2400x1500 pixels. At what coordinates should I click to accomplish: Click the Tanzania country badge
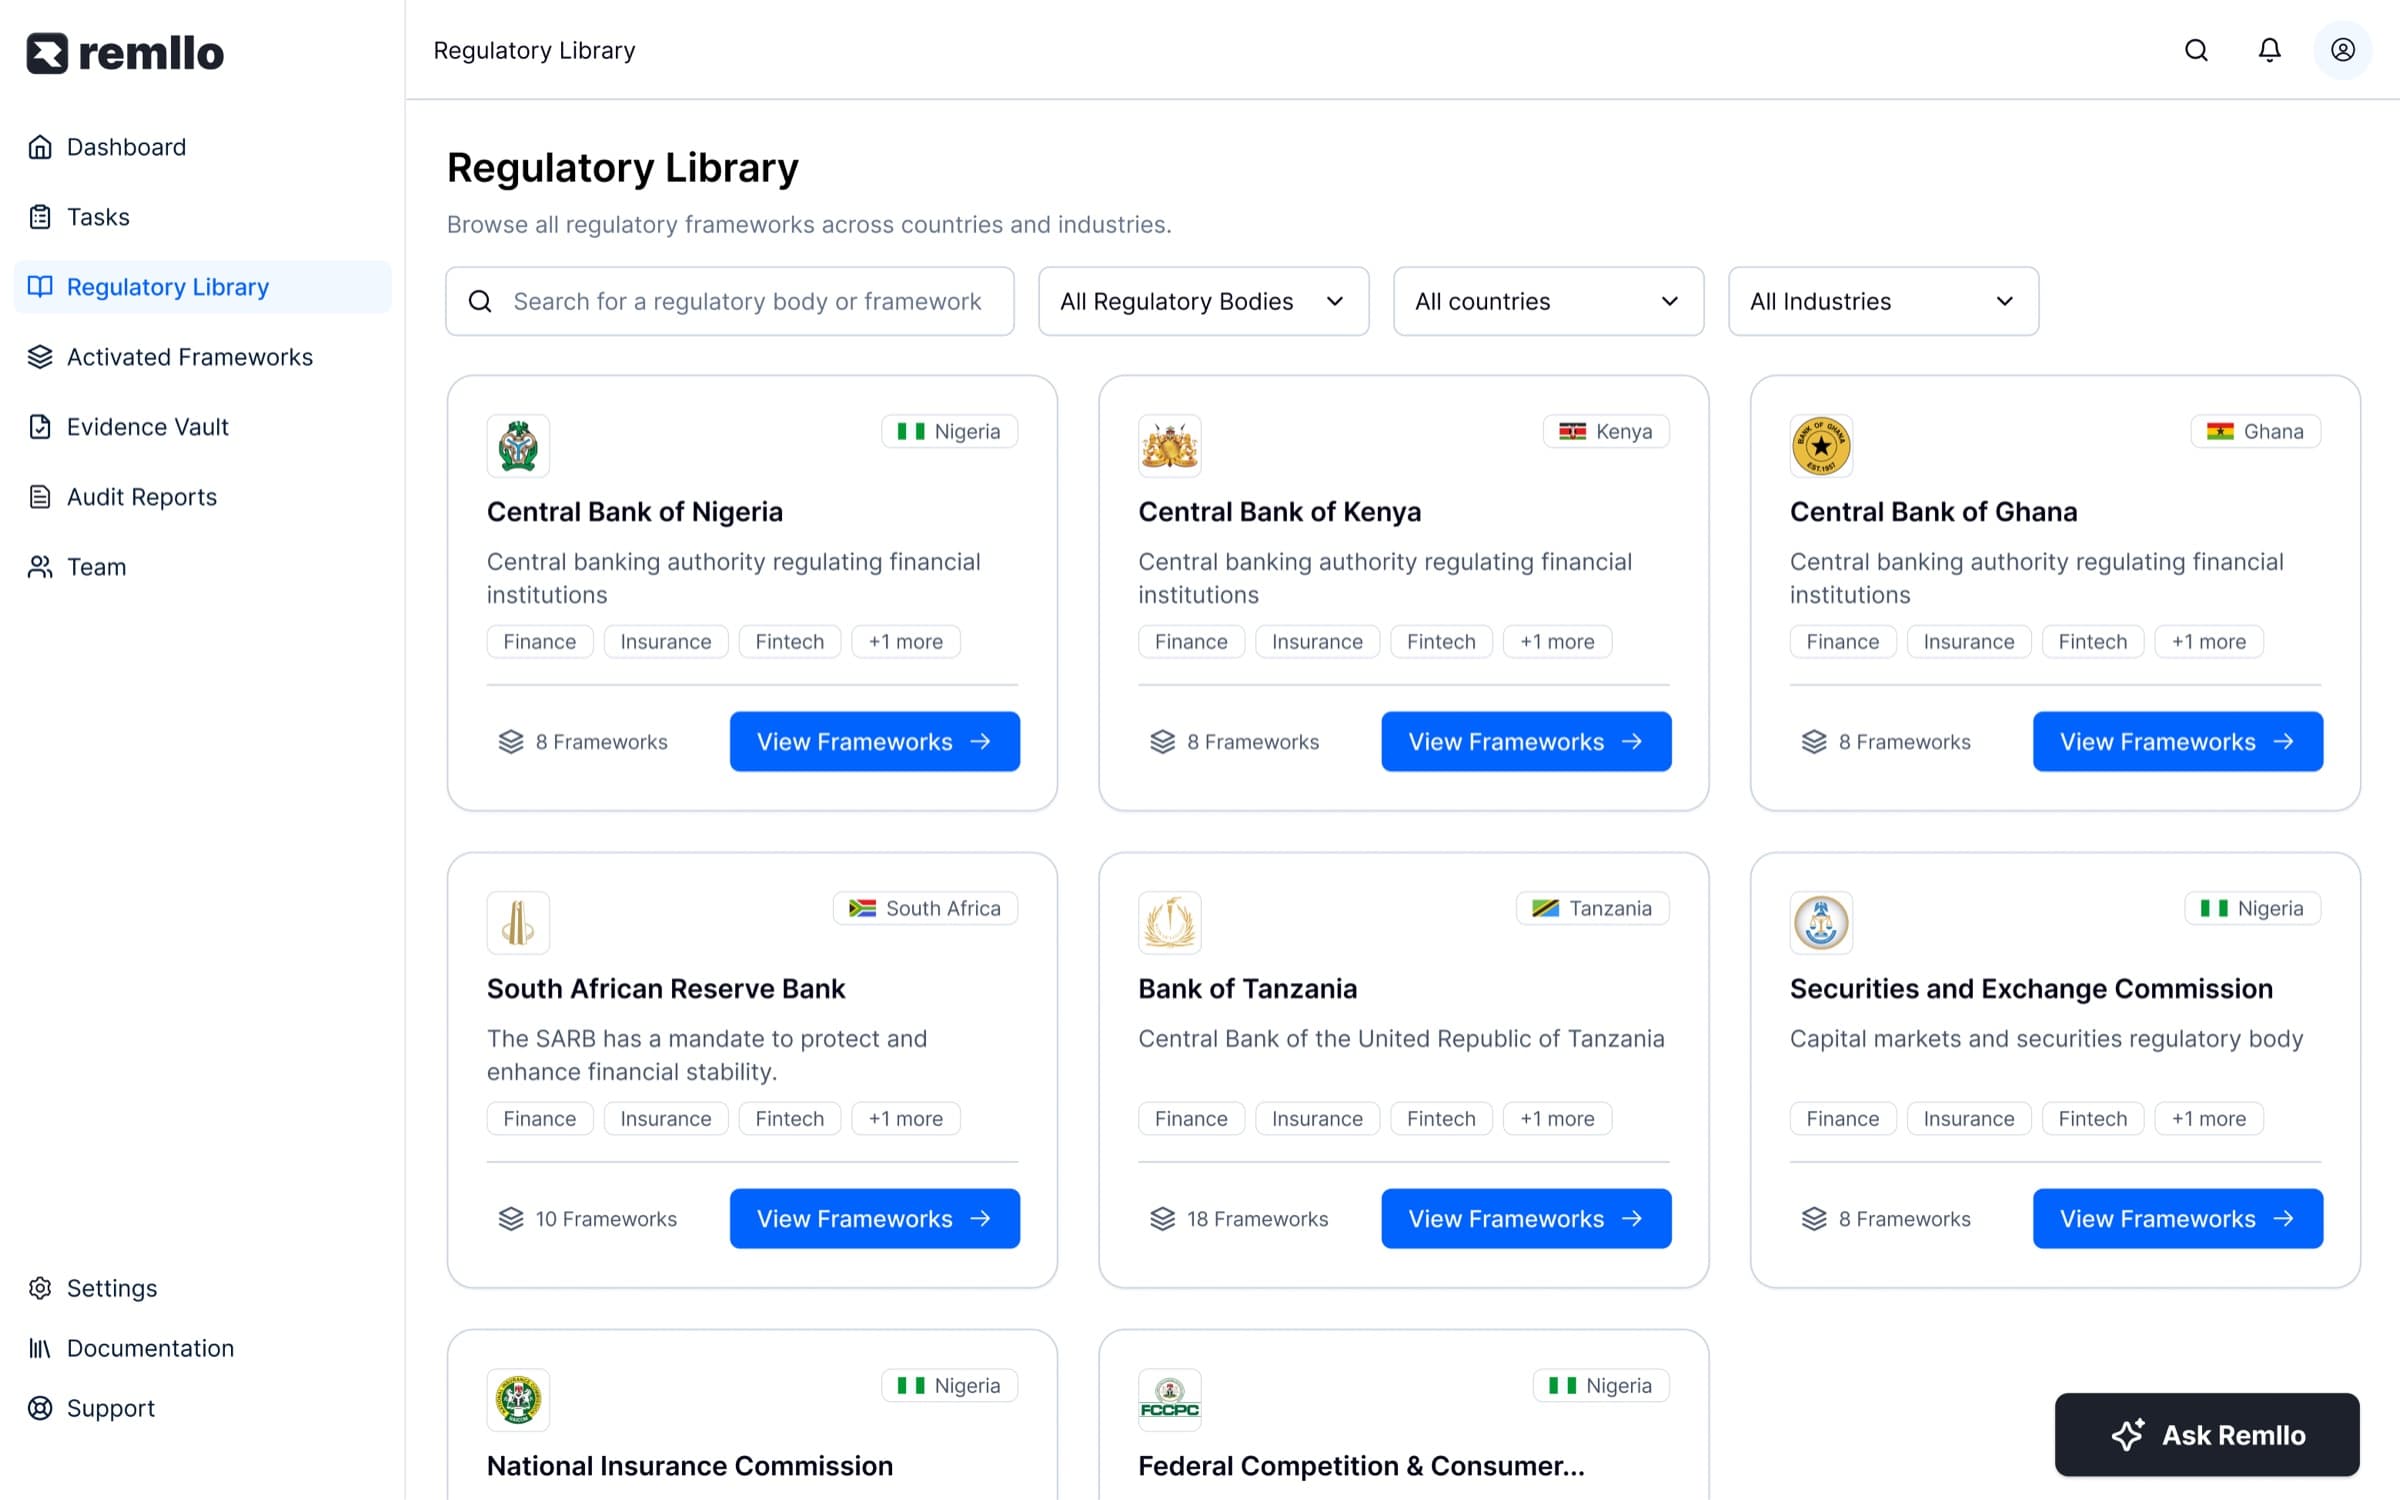click(x=1592, y=909)
